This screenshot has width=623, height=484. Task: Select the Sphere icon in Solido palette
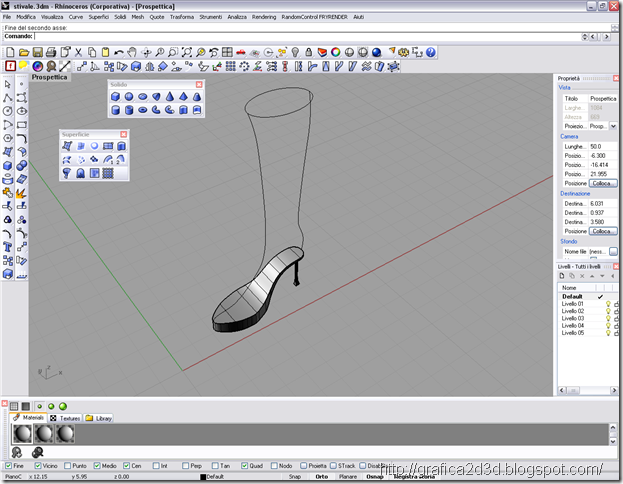click(x=129, y=97)
